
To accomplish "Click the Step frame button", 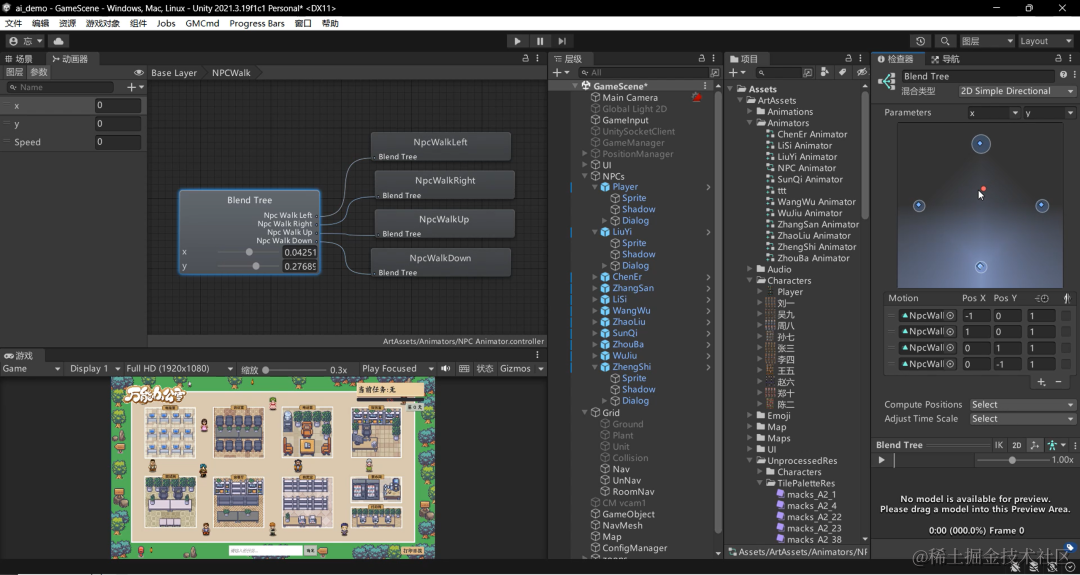I will click(562, 41).
